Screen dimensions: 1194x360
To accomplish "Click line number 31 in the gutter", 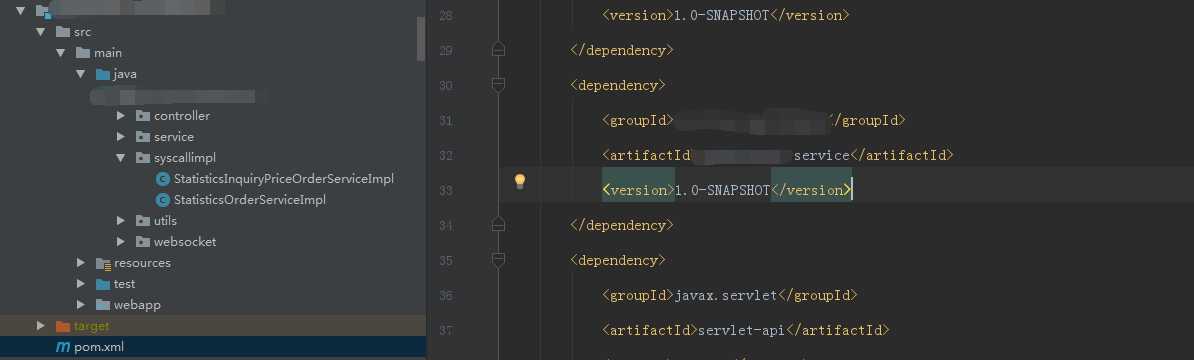I will pyautogui.click(x=446, y=120).
